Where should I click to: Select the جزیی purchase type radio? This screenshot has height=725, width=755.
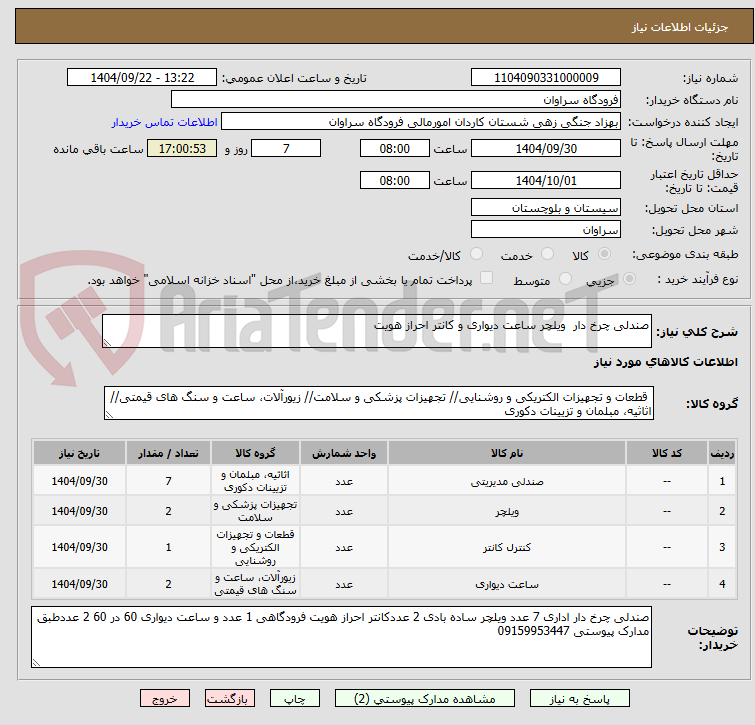pos(629,279)
